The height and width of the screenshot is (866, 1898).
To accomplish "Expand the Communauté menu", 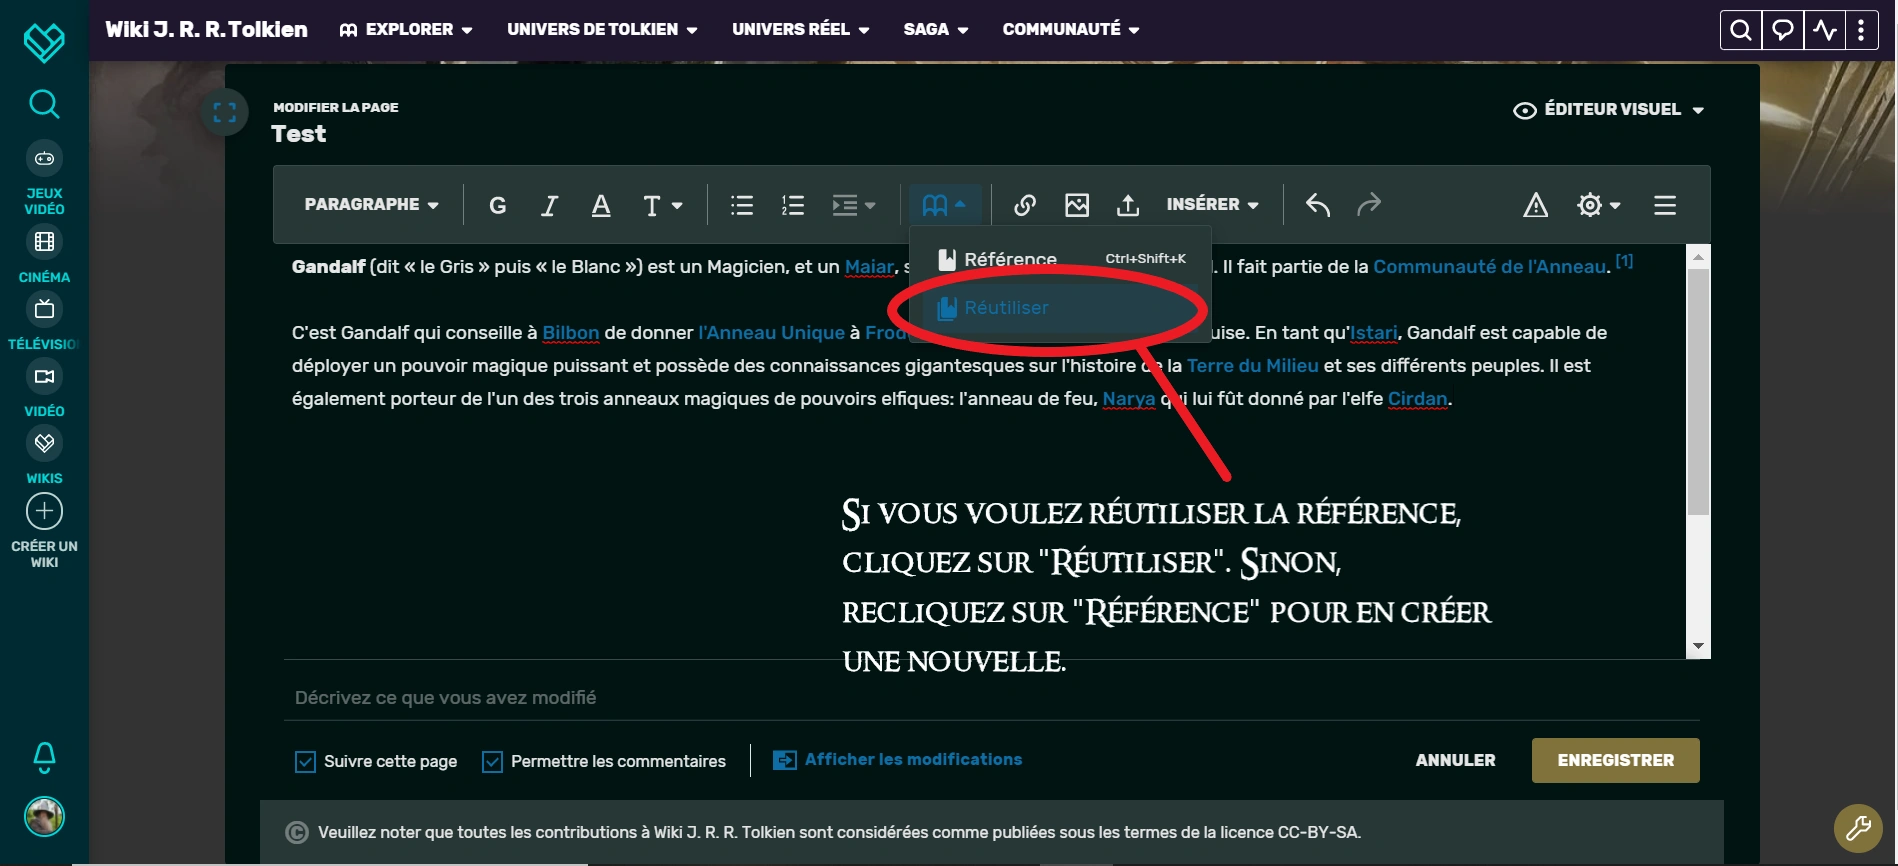I will [x=1071, y=30].
